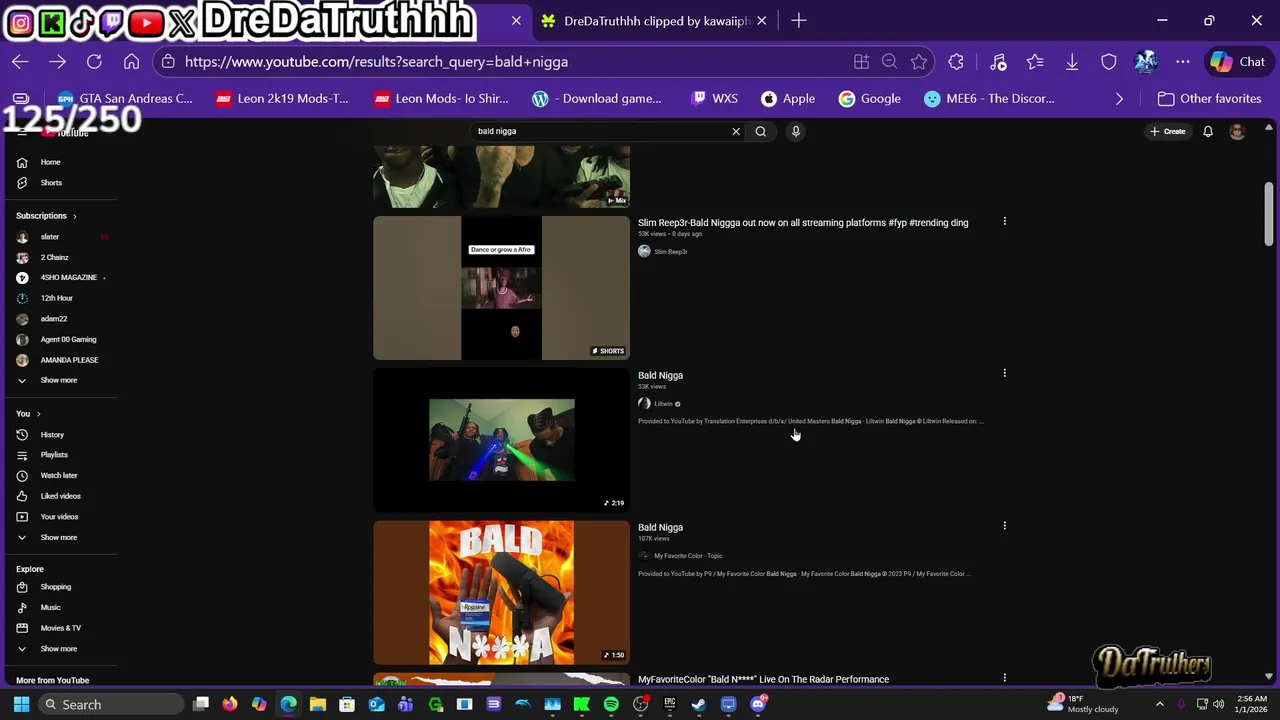Show more bookmarks bar chevron
Image resolution: width=1280 pixels, height=720 pixels.
point(1119,99)
